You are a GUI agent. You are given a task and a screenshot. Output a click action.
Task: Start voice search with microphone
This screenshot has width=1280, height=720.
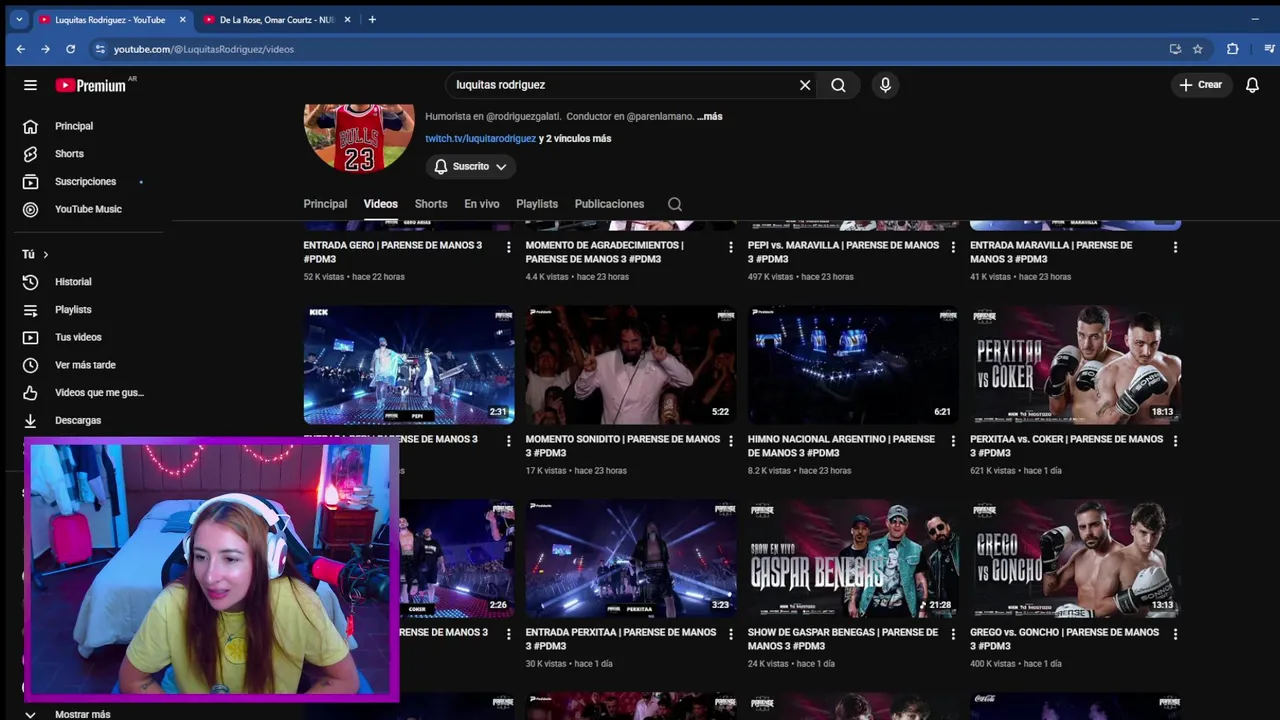885,85
